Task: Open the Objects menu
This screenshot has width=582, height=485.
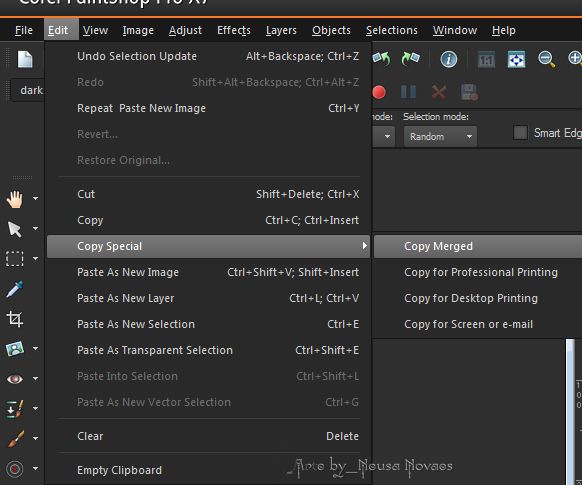Action: (331, 30)
